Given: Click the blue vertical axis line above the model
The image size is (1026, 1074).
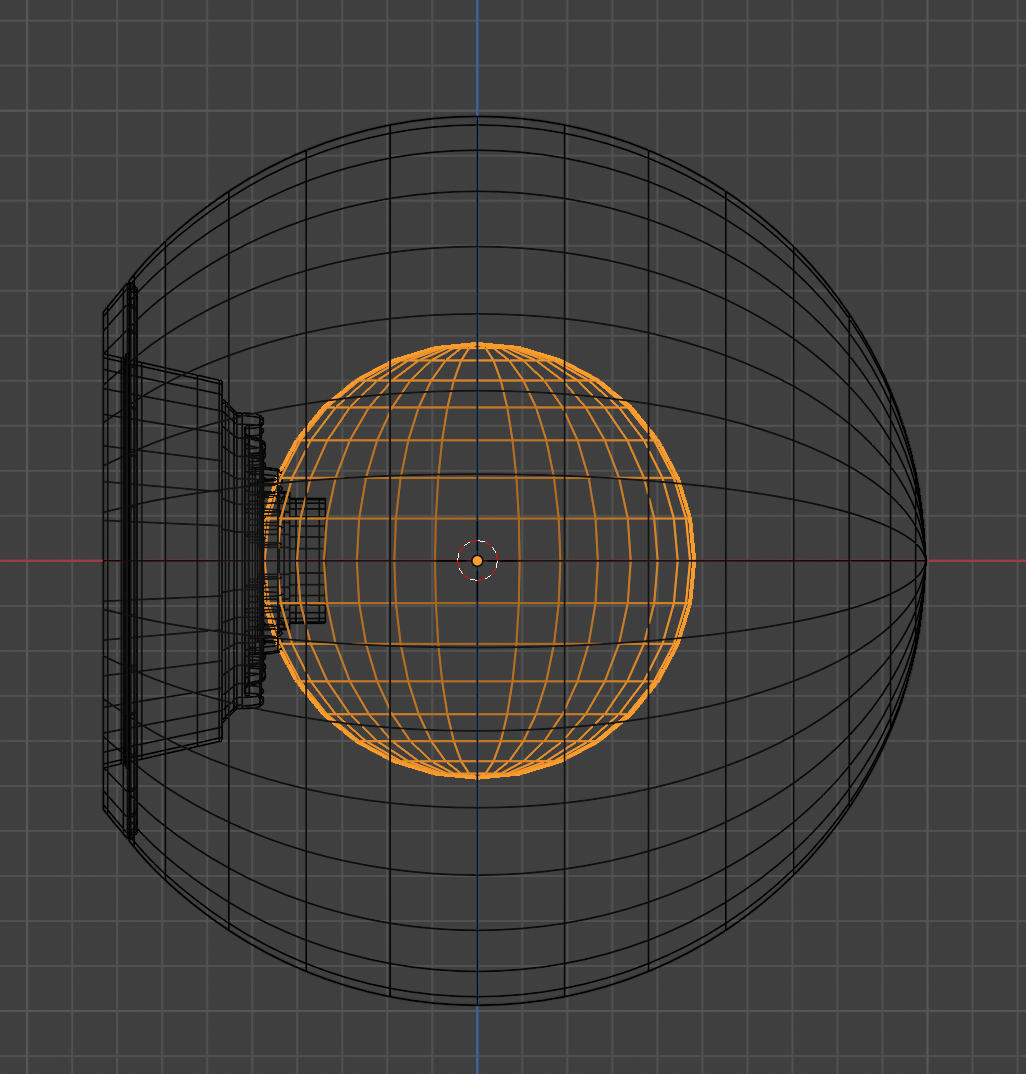Looking at the screenshot, I should tap(477, 50).
